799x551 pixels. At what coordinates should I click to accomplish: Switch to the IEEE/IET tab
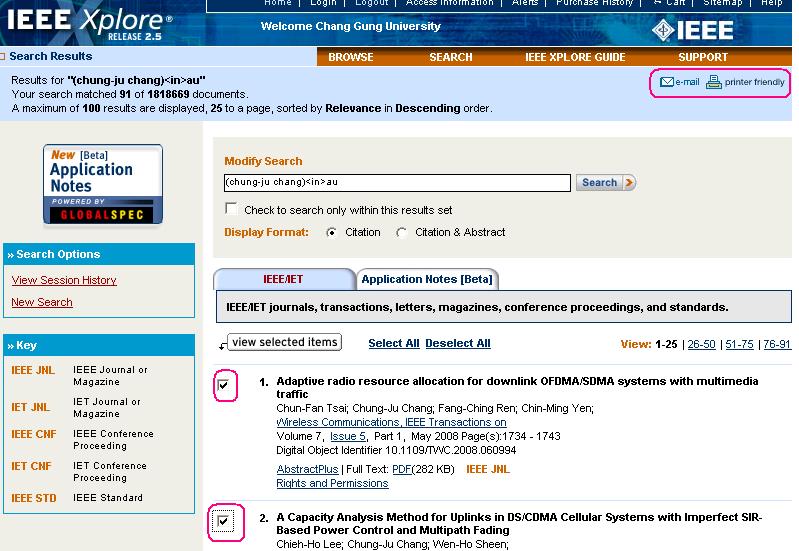pos(283,279)
